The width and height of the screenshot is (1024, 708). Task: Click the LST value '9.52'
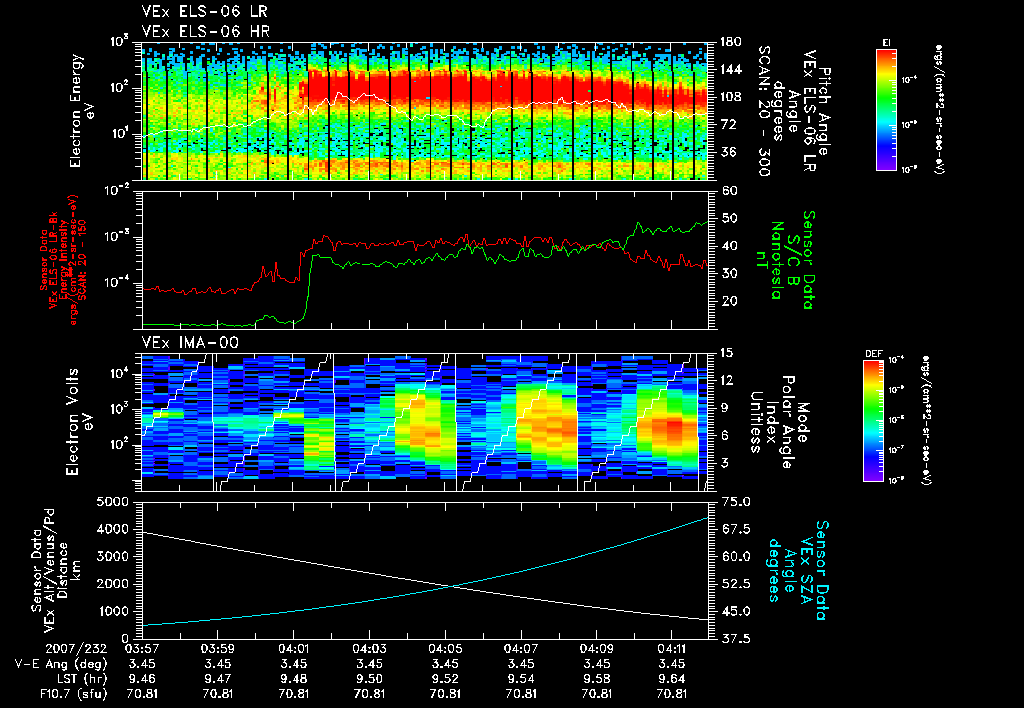tap(445, 679)
